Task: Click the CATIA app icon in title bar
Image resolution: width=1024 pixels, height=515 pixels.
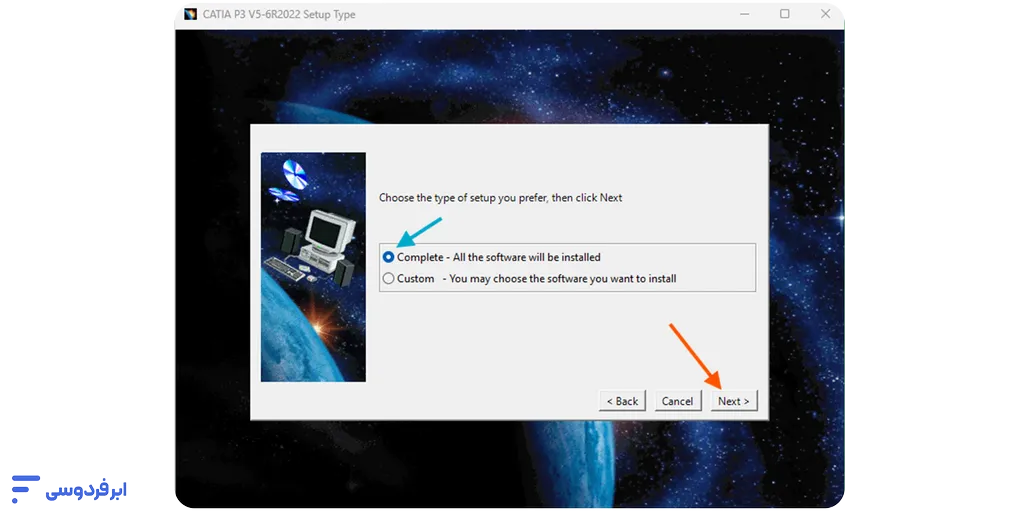Action: (190, 14)
